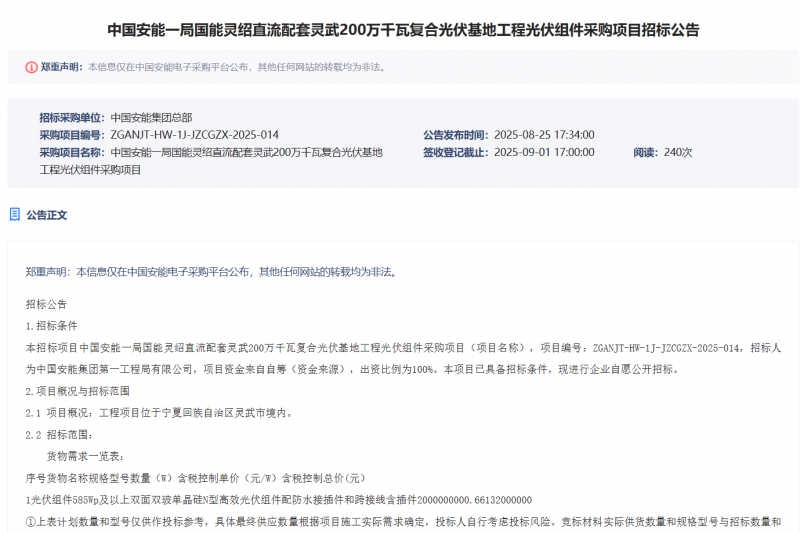Select the 公告正文 section heading
The height and width of the screenshot is (533, 800).
(x=47, y=214)
